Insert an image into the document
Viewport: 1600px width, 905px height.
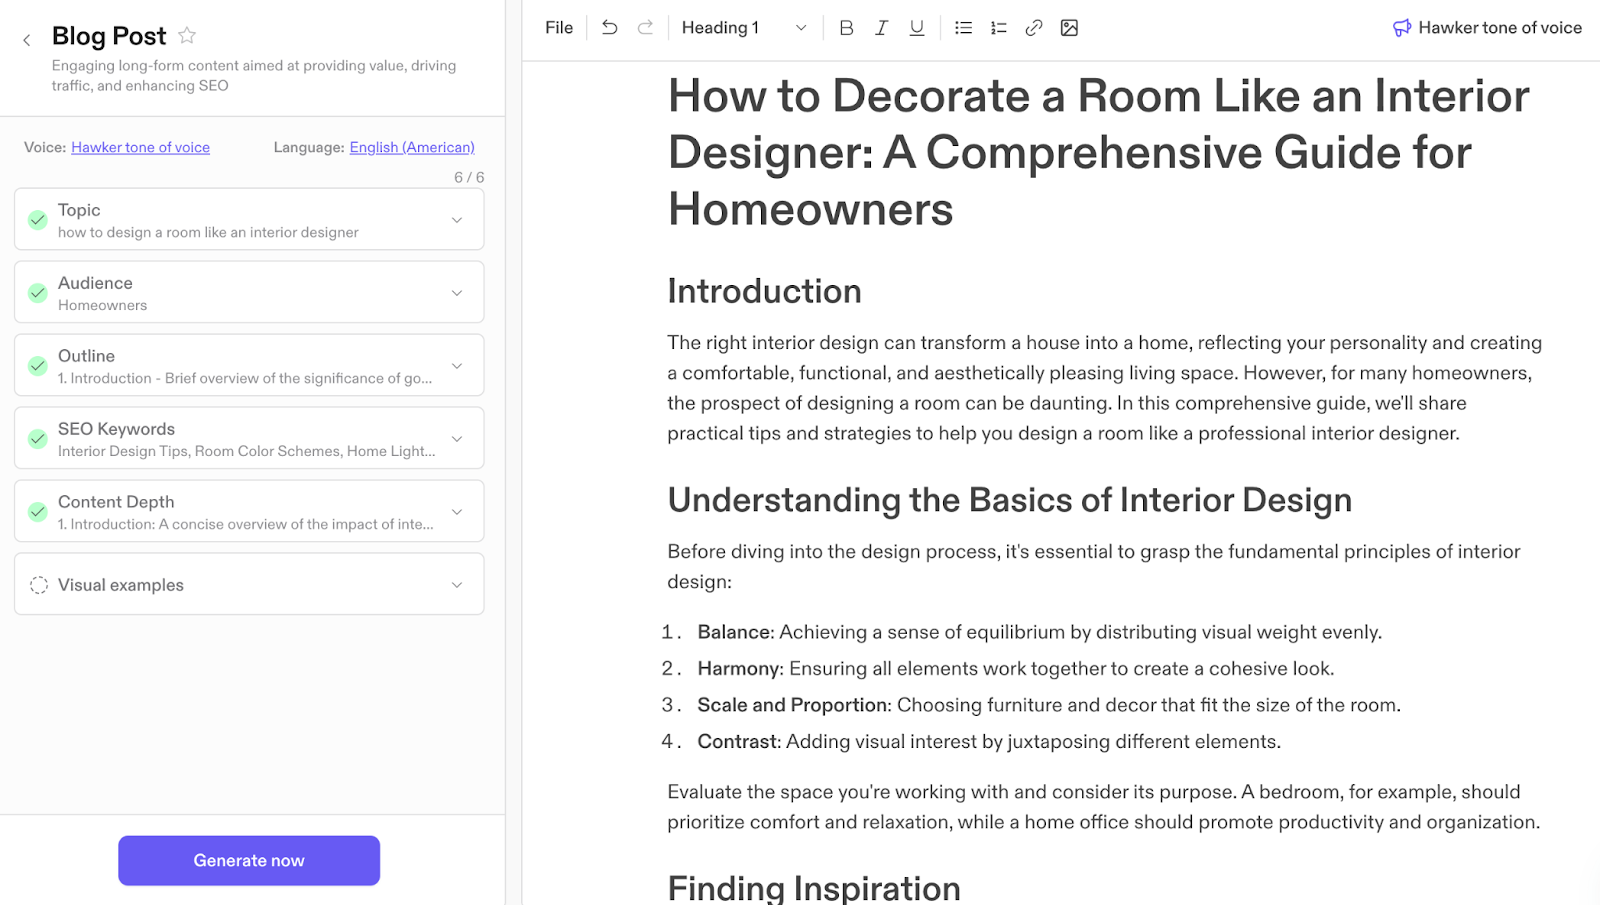1069,27
